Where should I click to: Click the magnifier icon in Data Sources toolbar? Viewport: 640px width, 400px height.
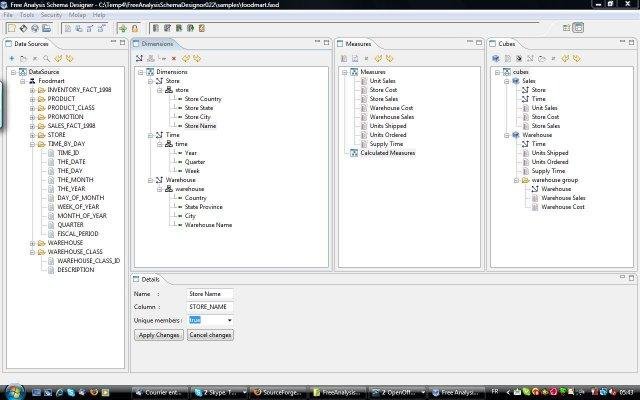click(46, 59)
